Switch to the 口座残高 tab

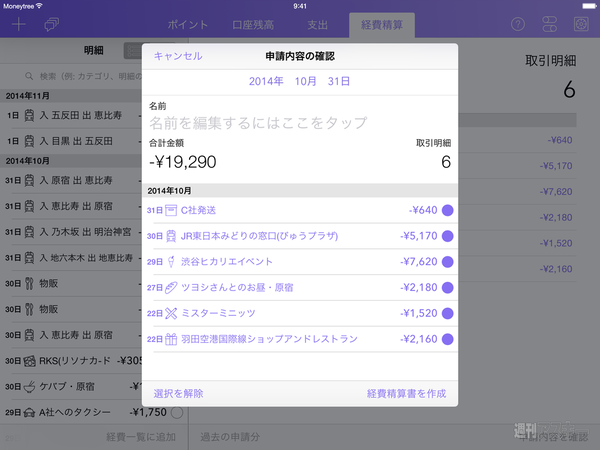(x=253, y=25)
